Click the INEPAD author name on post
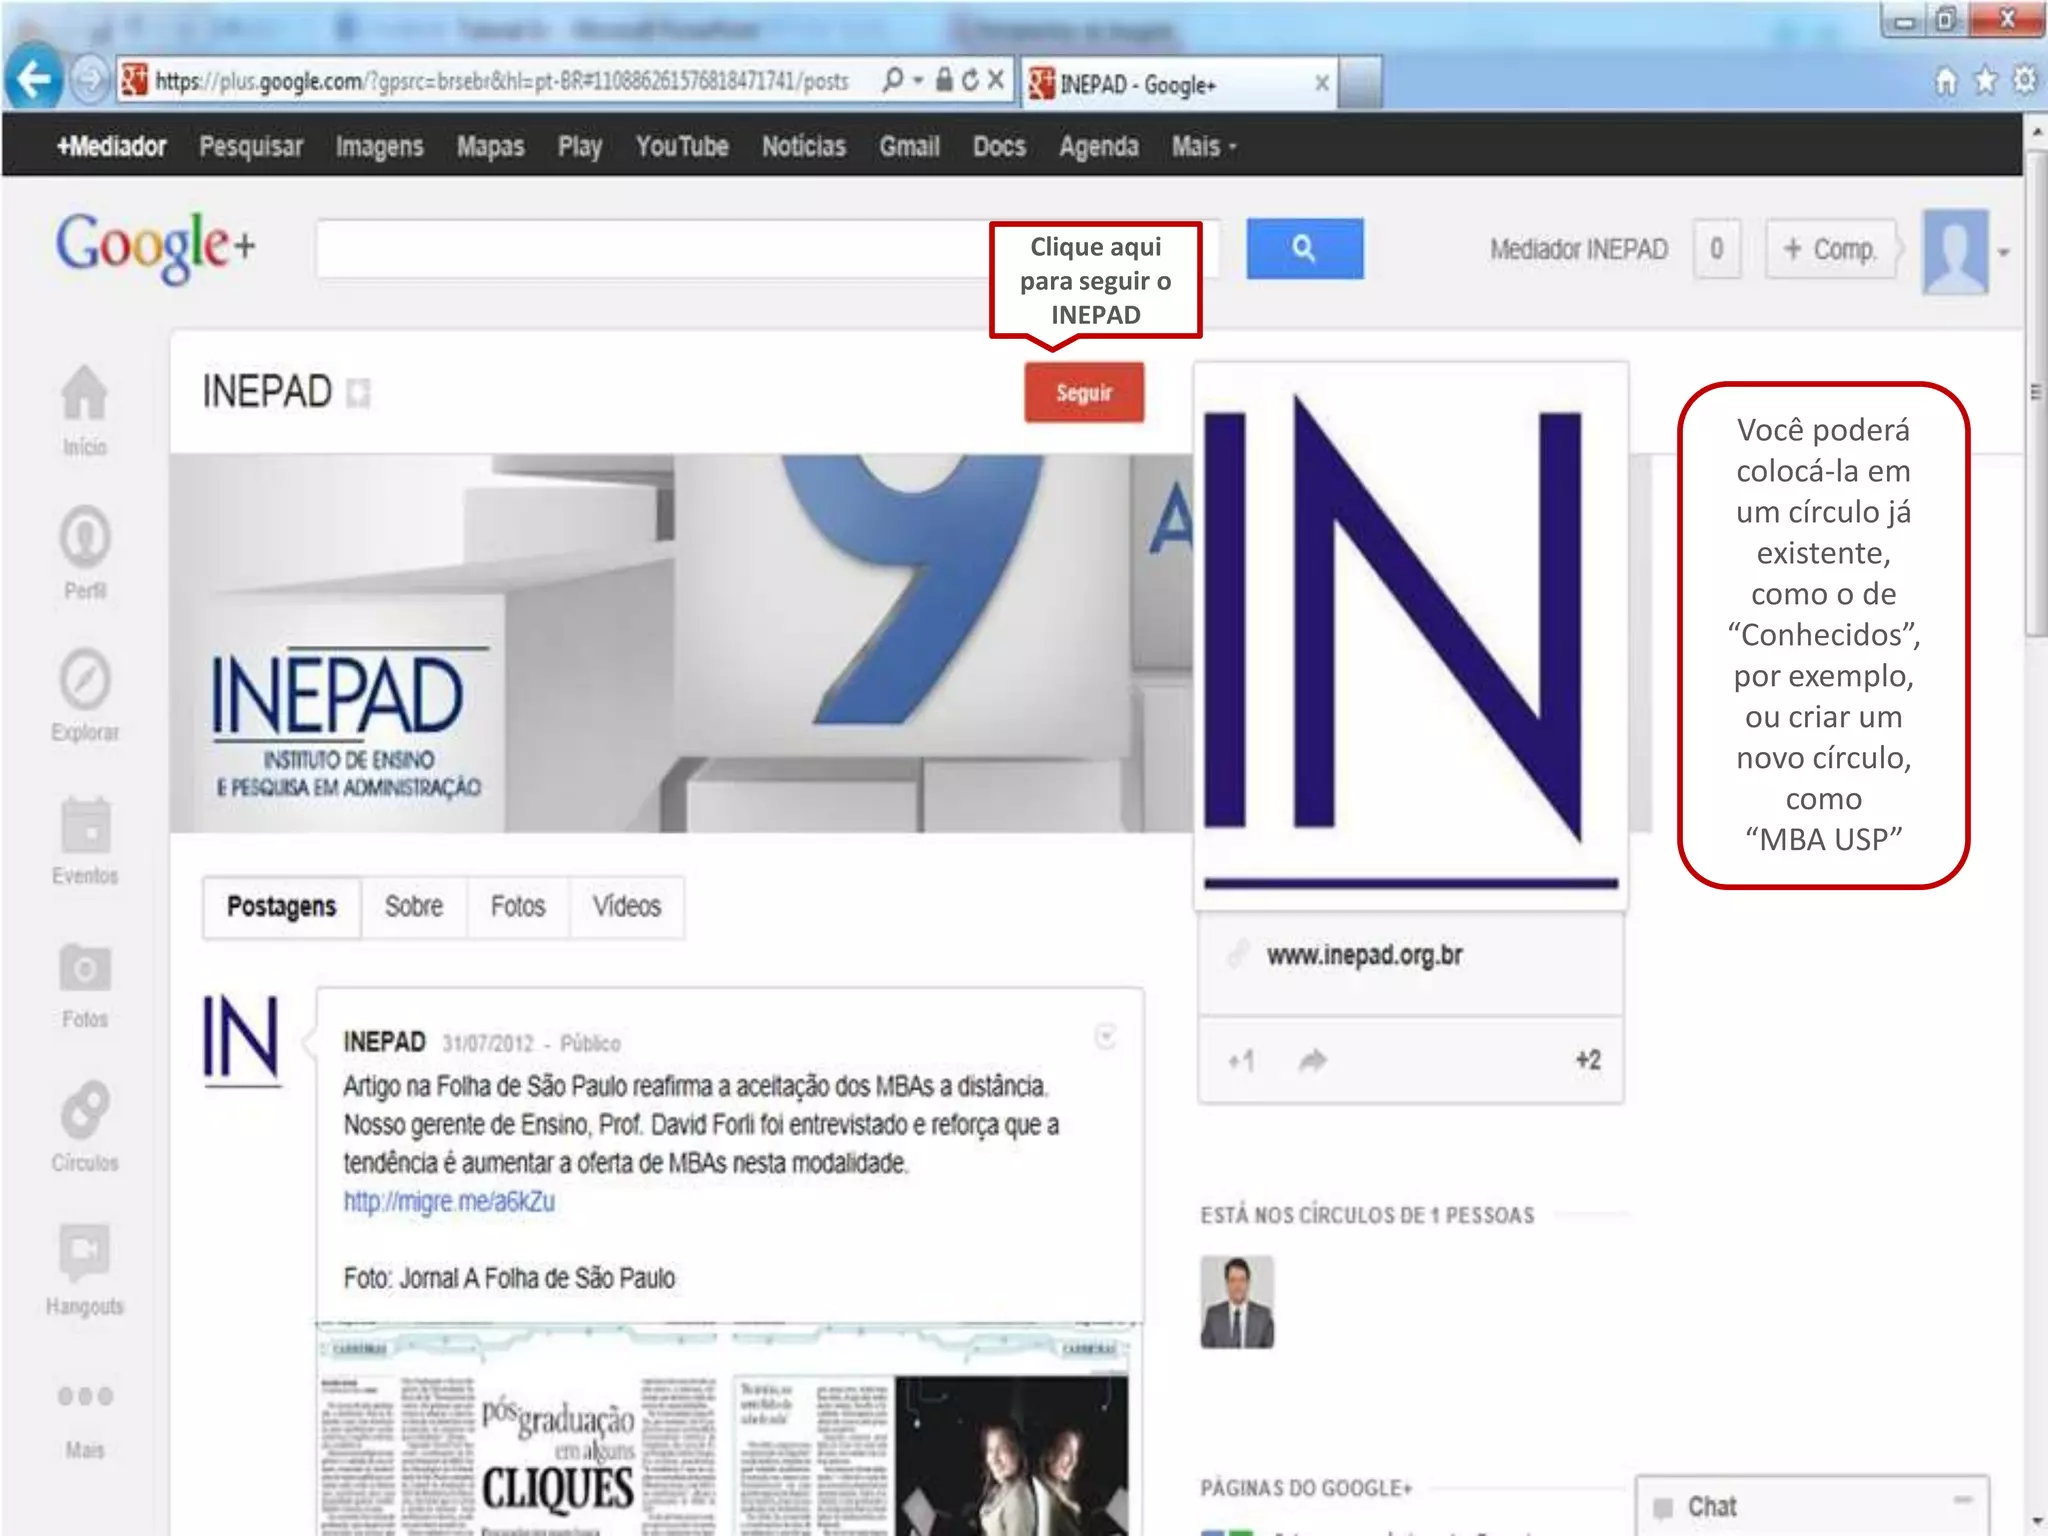 [x=384, y=1042]
